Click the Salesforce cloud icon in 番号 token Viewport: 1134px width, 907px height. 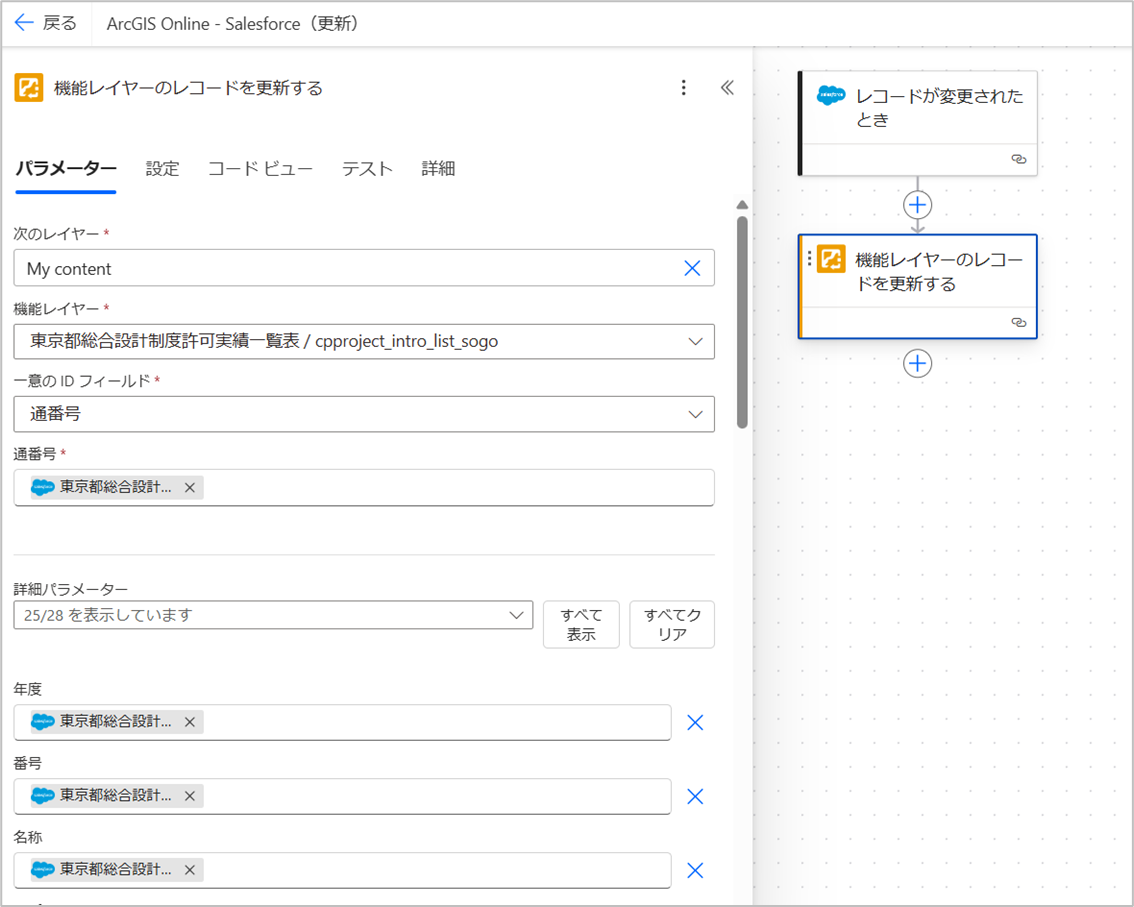pyautogui.click(x=43, y=796)
